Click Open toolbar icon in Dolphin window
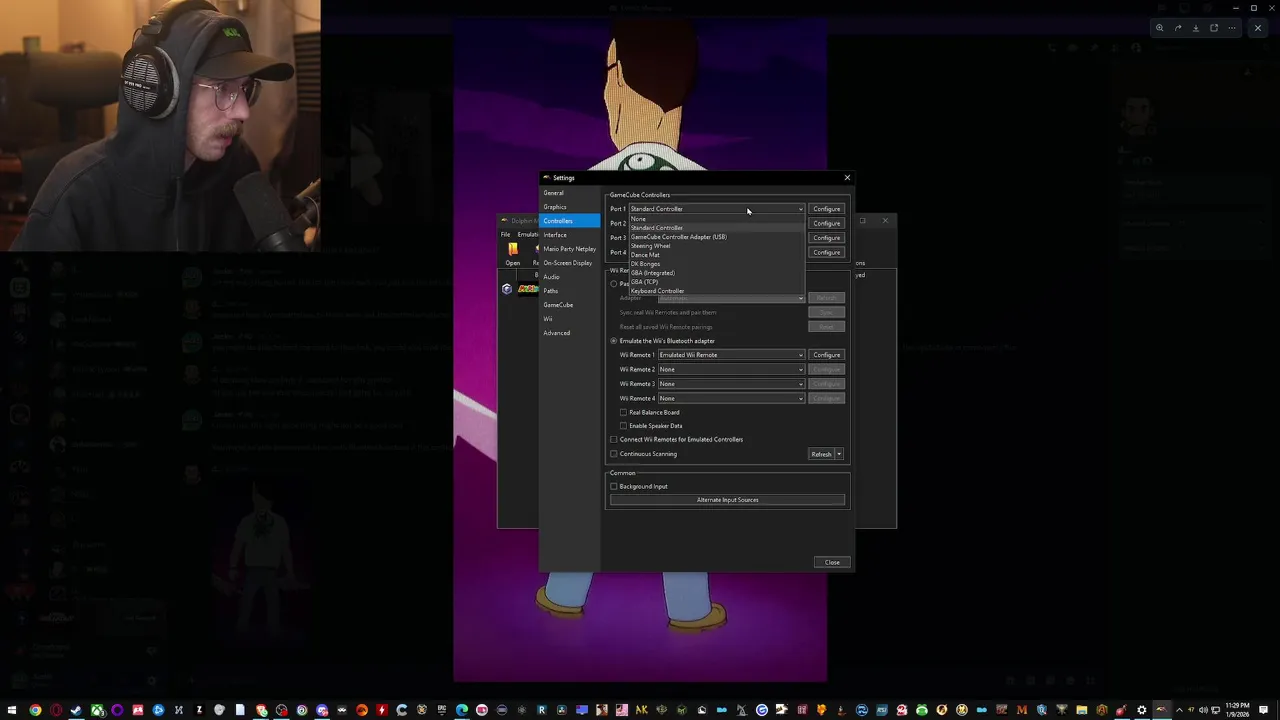Screen dimensions: 1280x720 [512, 253]
